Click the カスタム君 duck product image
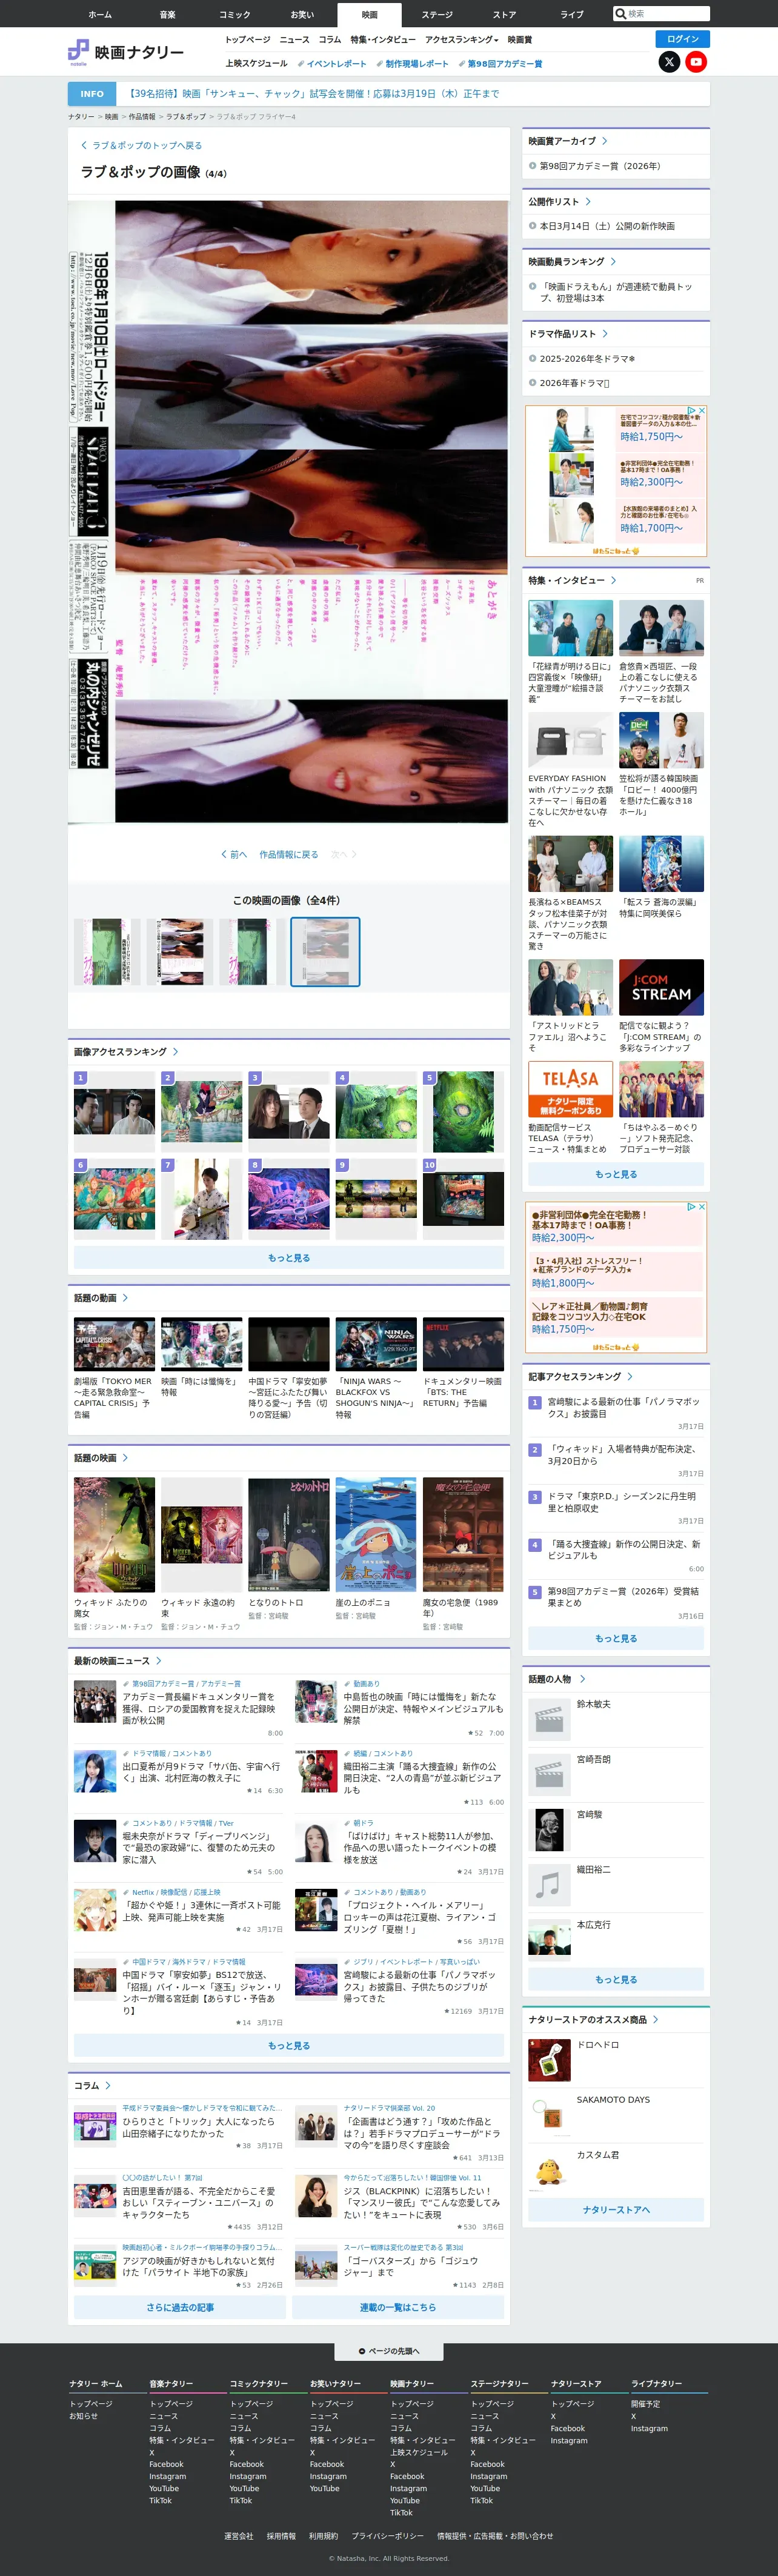This screenshot has width=778, height=2576. 549,2170
